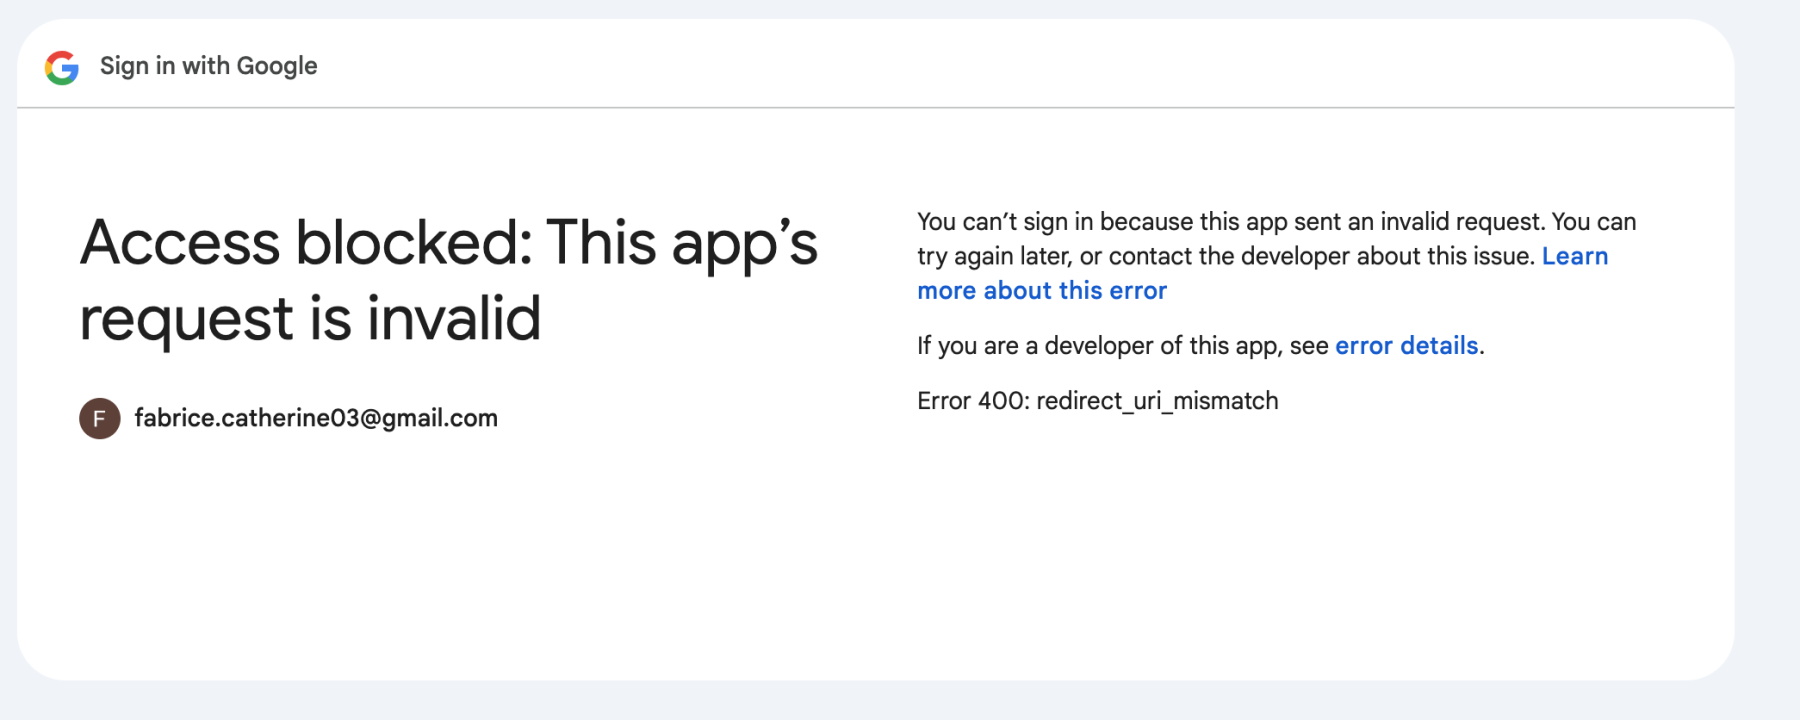This screenshot has height=720, width=1800.
Task: Click the Access blocked heading
Action: [x=449, y=281]
